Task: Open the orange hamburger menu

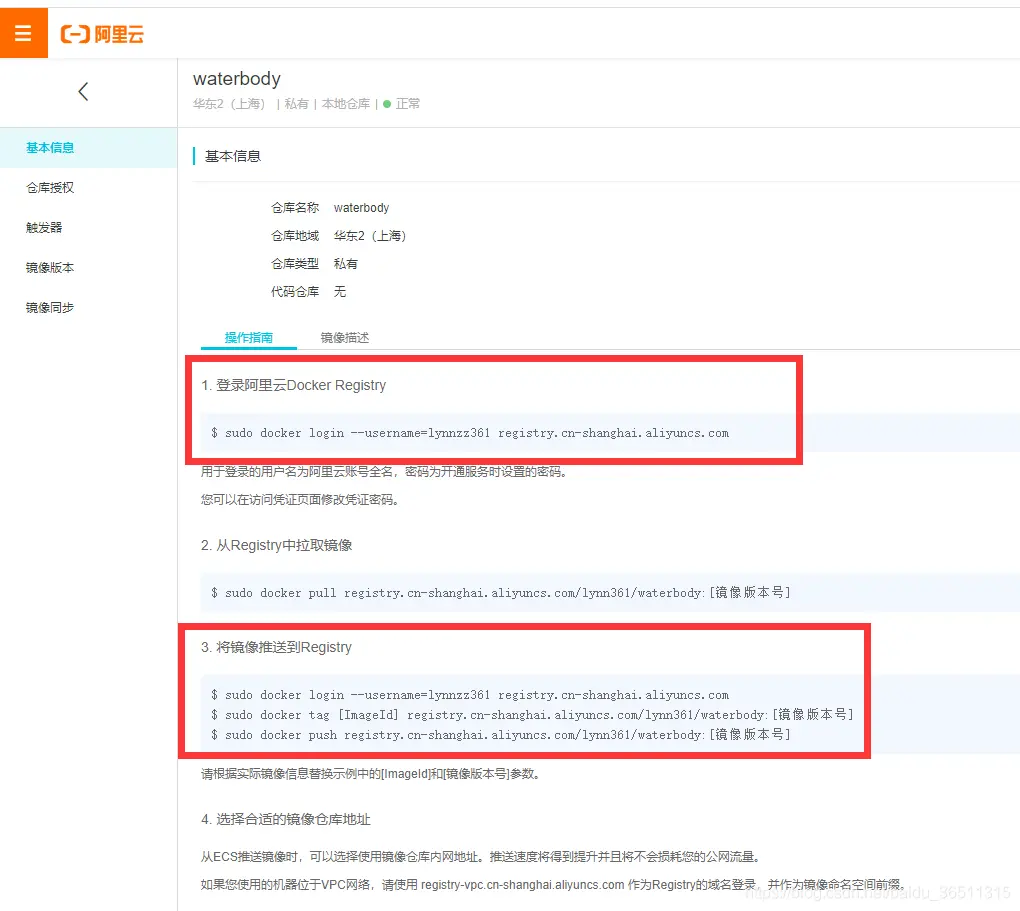Action: click(23, 33)
